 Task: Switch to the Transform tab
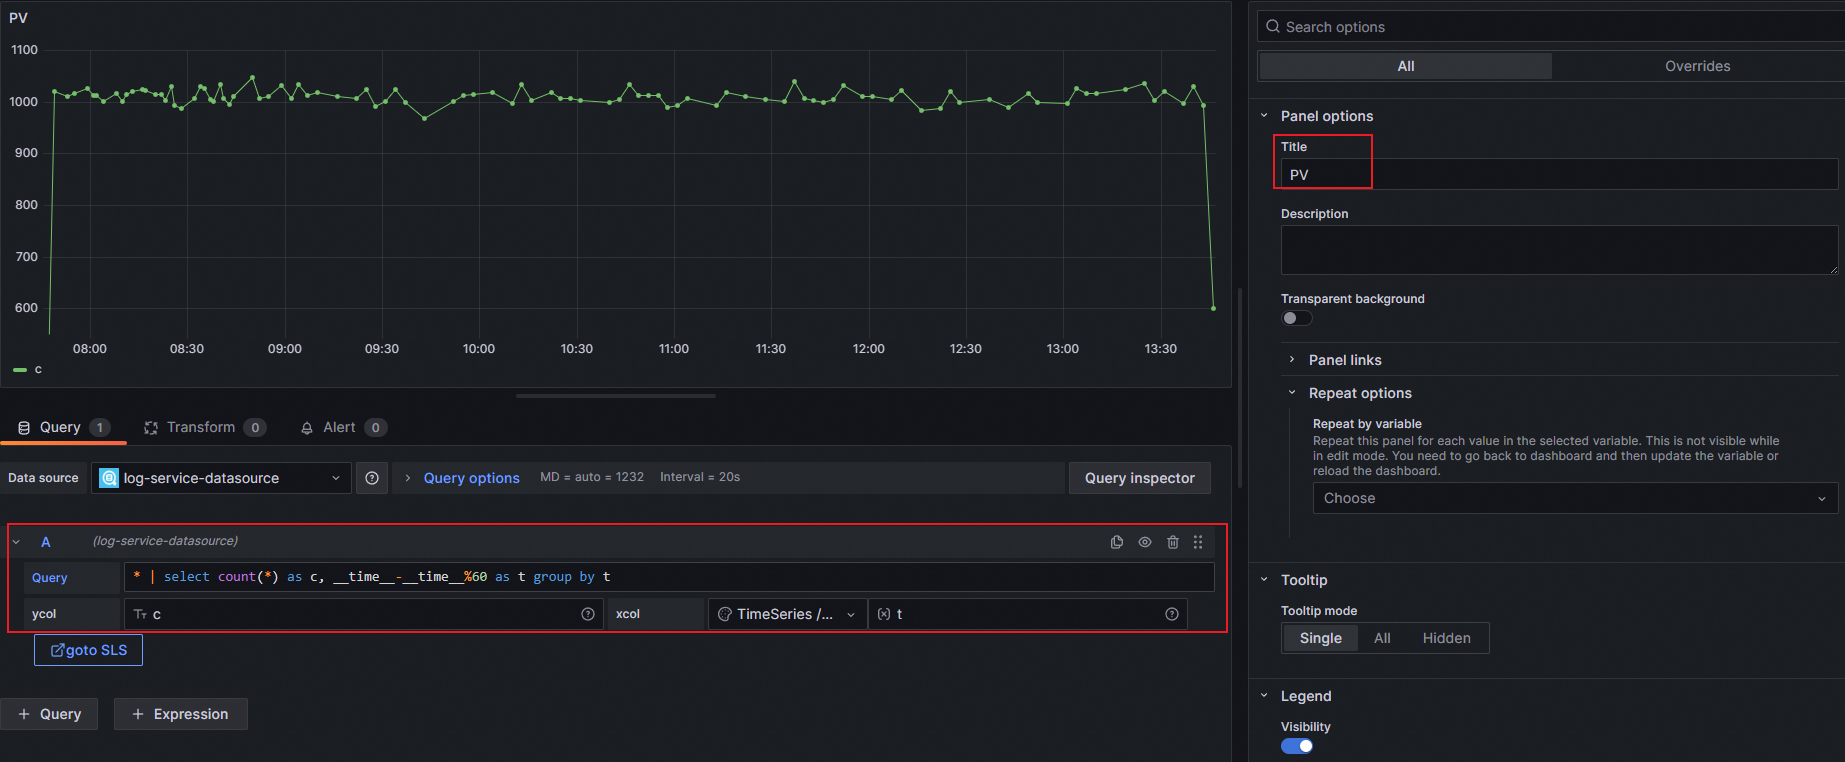click(x=205, y=427)
